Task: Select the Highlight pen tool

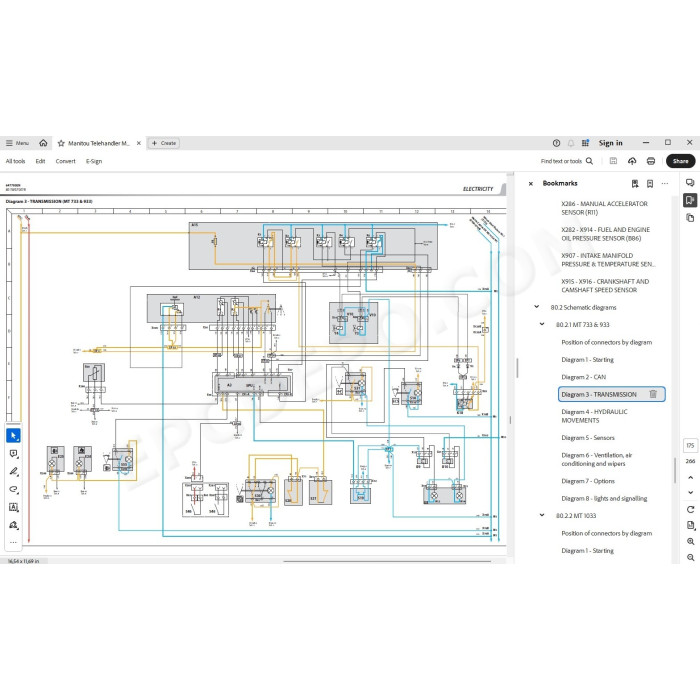Action: pyautogui.click(x=13, y=471)
